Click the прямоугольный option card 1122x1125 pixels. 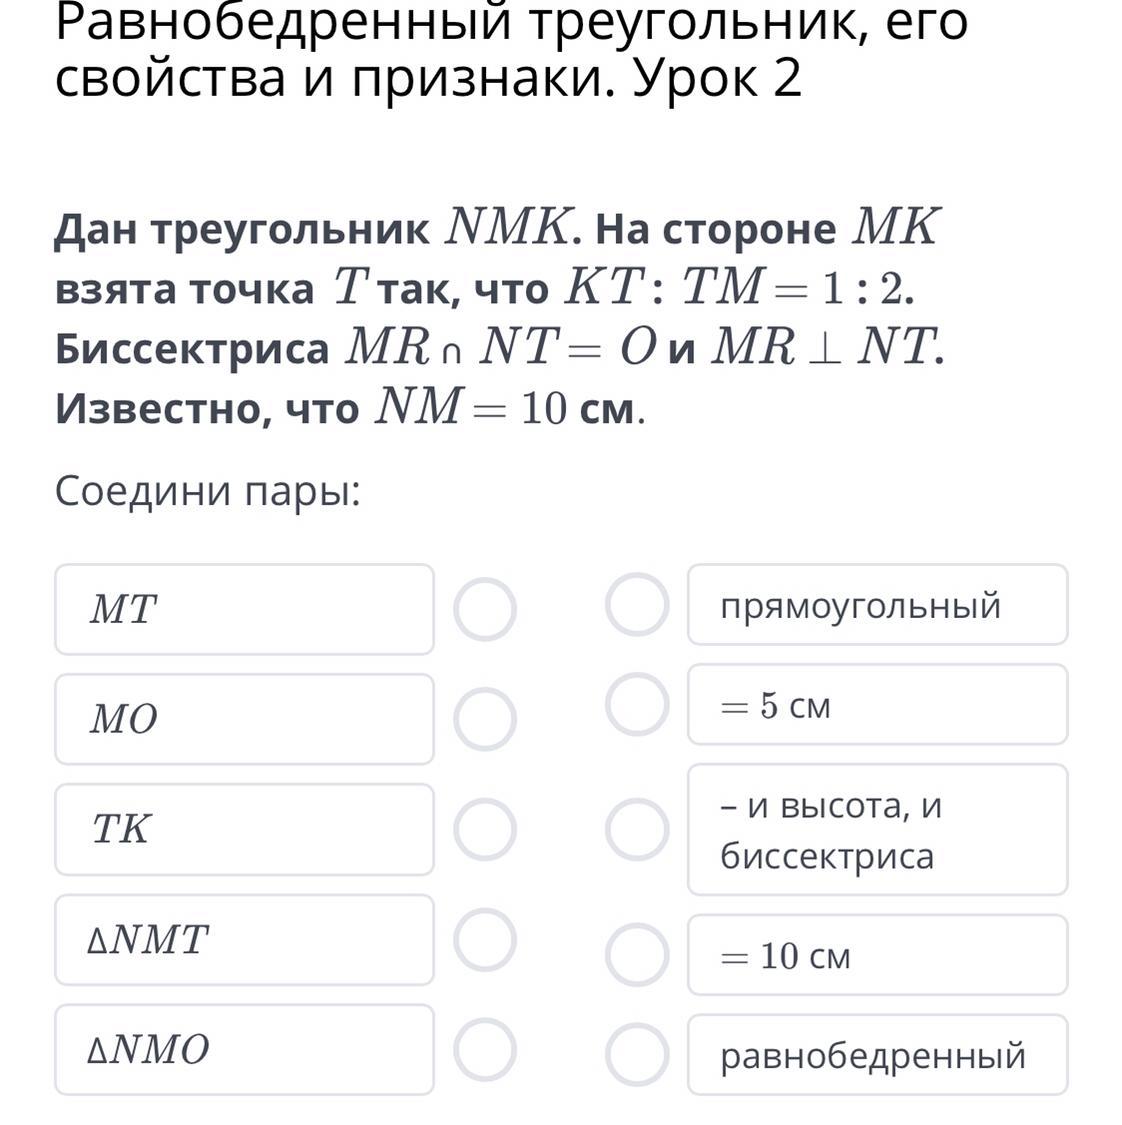point(877,605)
